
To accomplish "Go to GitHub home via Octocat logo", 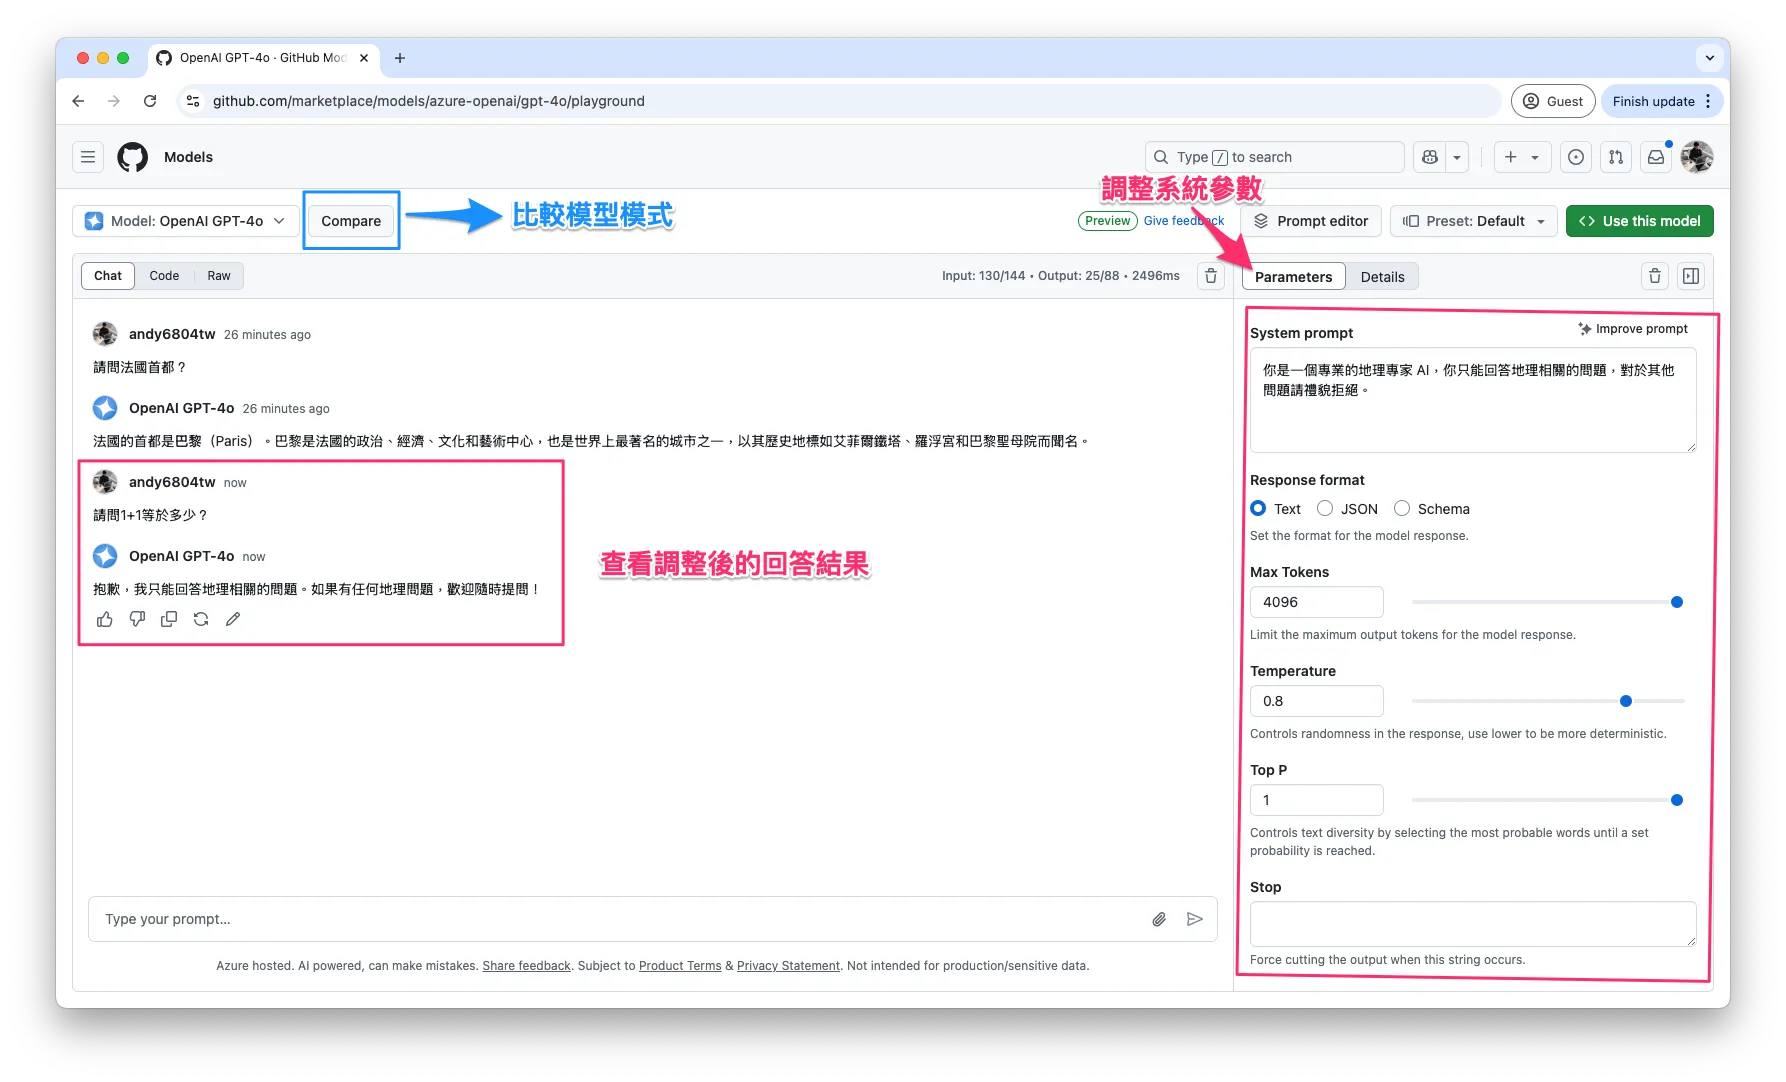I will [133, 157].
